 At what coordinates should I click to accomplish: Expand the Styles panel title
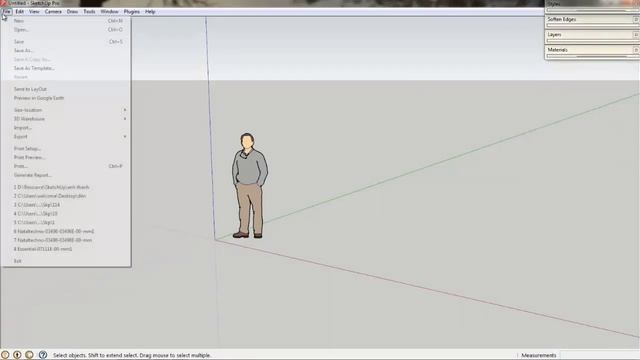pyautogui.click(x=554, y=4)
